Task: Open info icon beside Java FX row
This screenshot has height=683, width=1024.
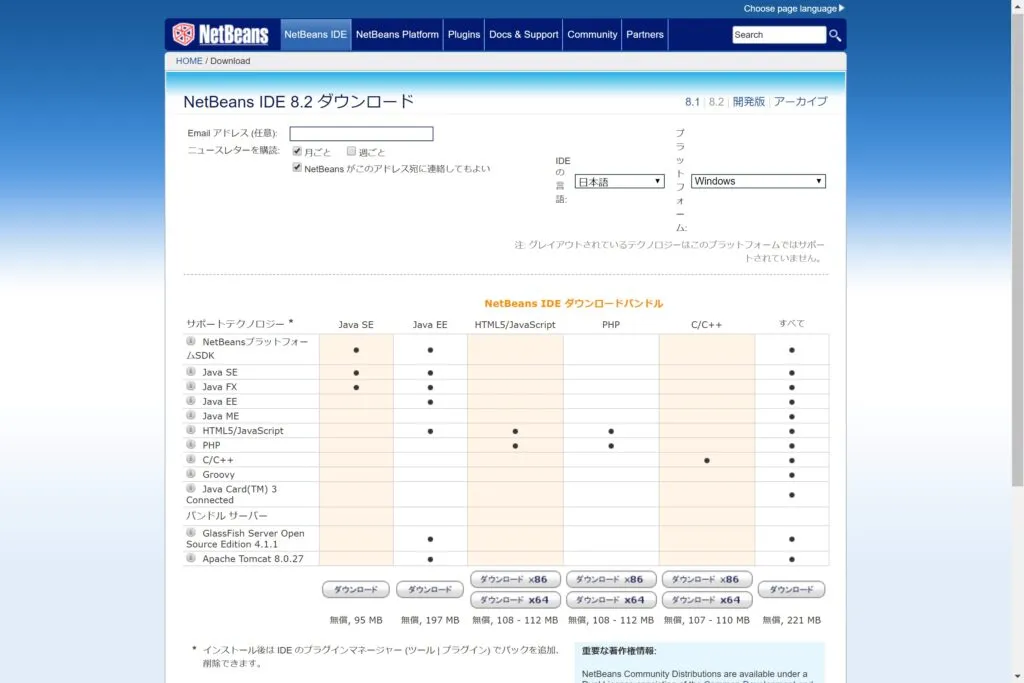Action: pos(191,386)
